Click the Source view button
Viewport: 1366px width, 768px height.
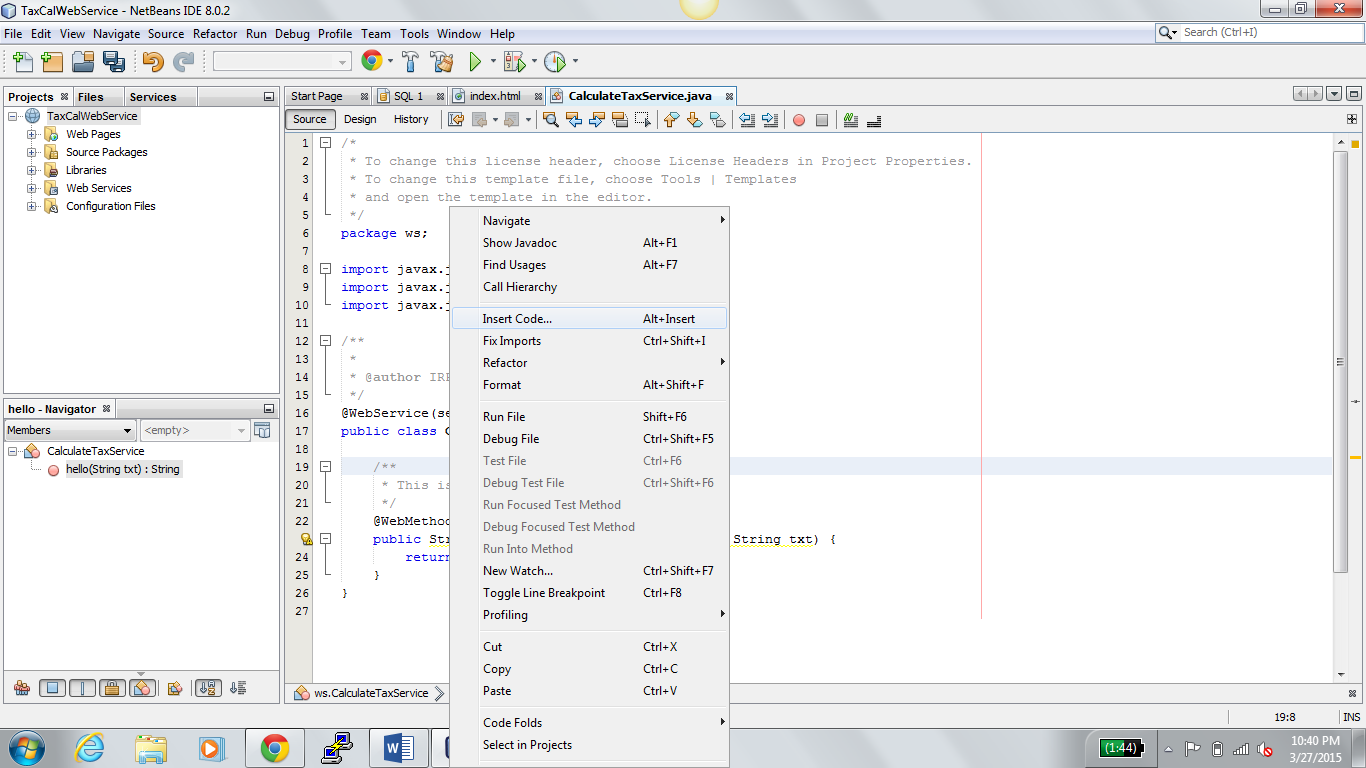click(310, 119)
